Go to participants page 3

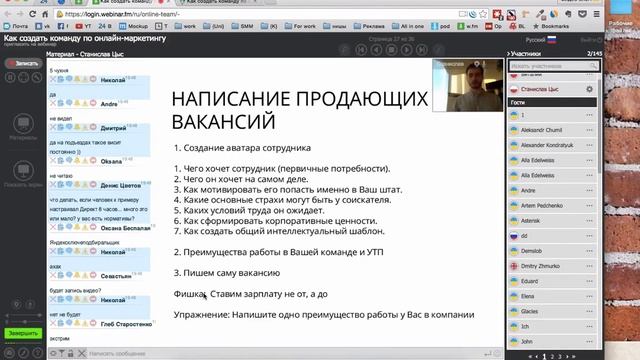click(560, 357)
